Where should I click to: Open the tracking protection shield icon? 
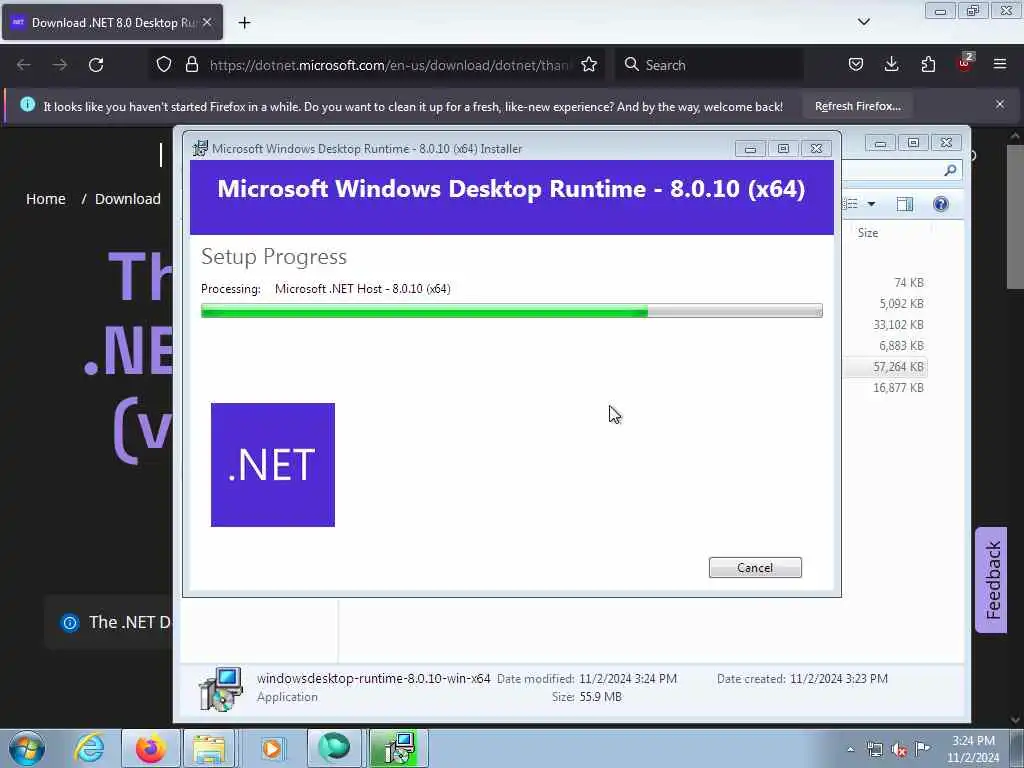(164, 65)
